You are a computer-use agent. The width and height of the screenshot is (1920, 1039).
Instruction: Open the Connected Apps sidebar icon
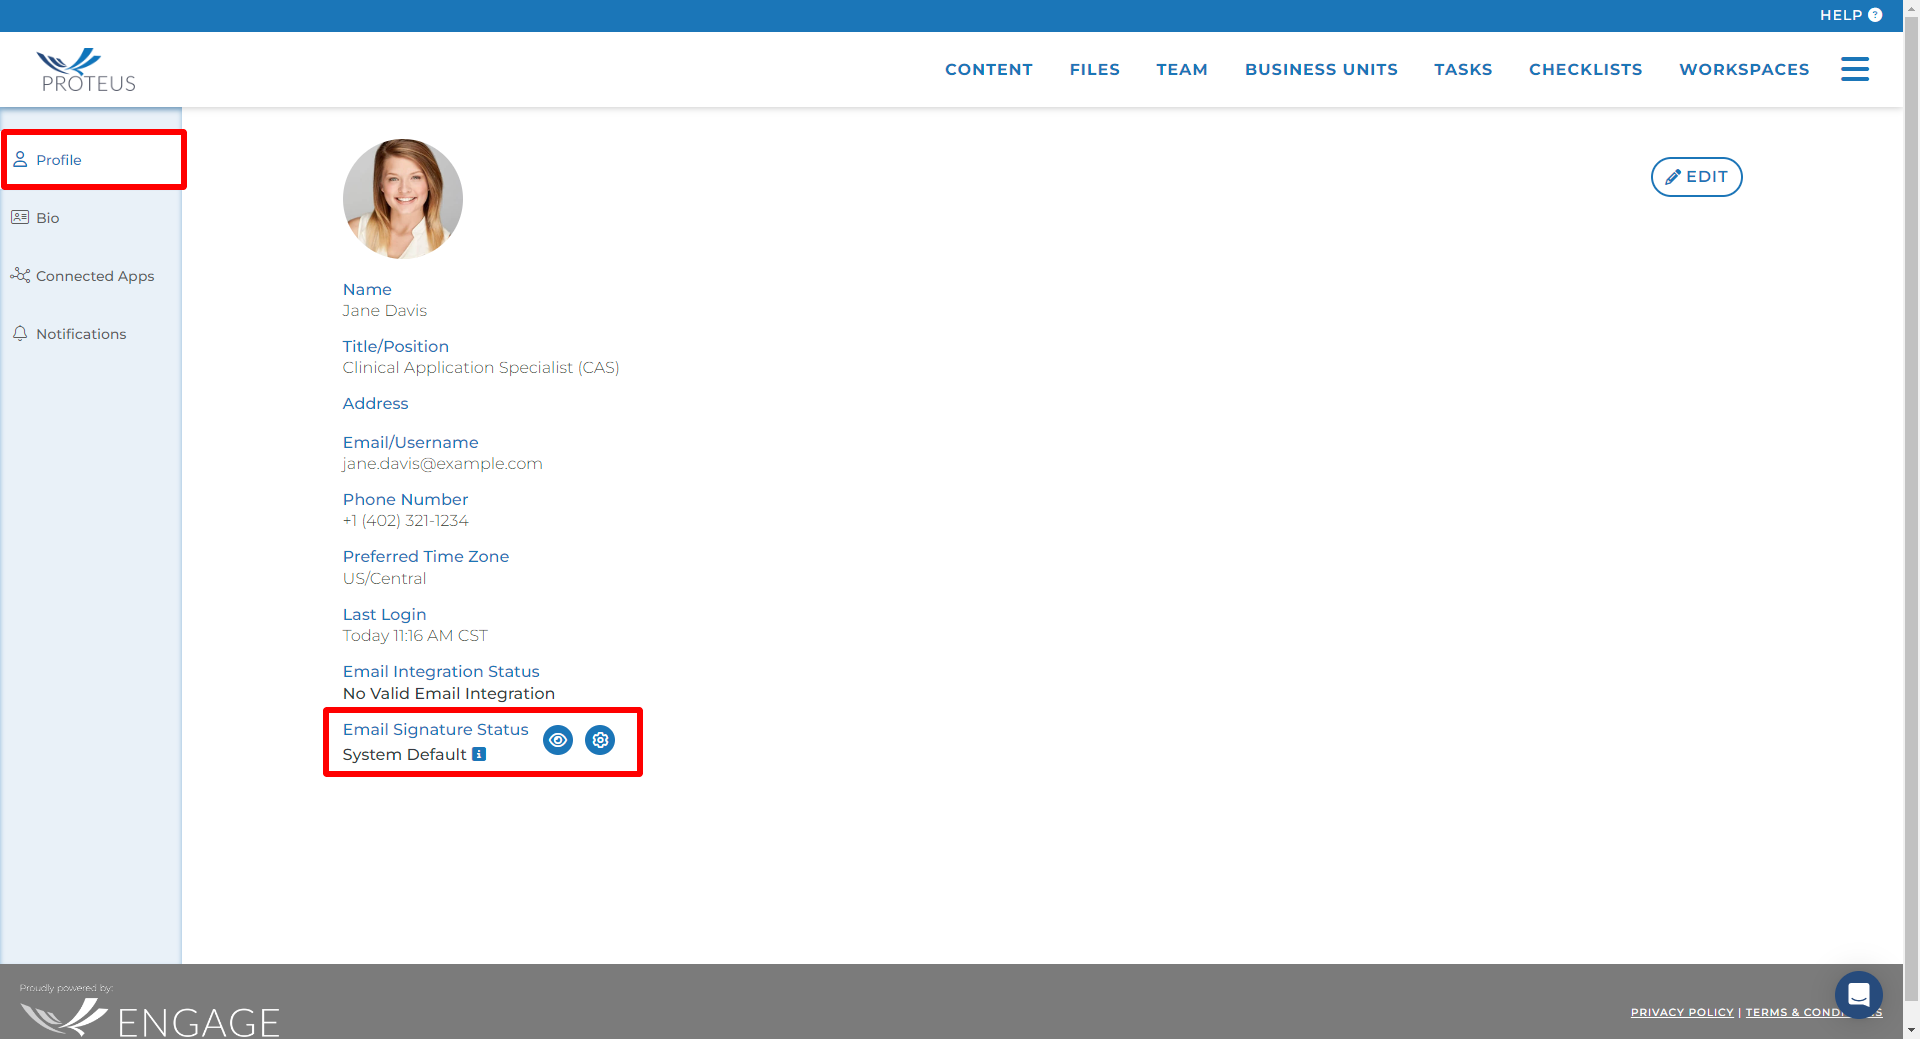[x=21, y=275]
